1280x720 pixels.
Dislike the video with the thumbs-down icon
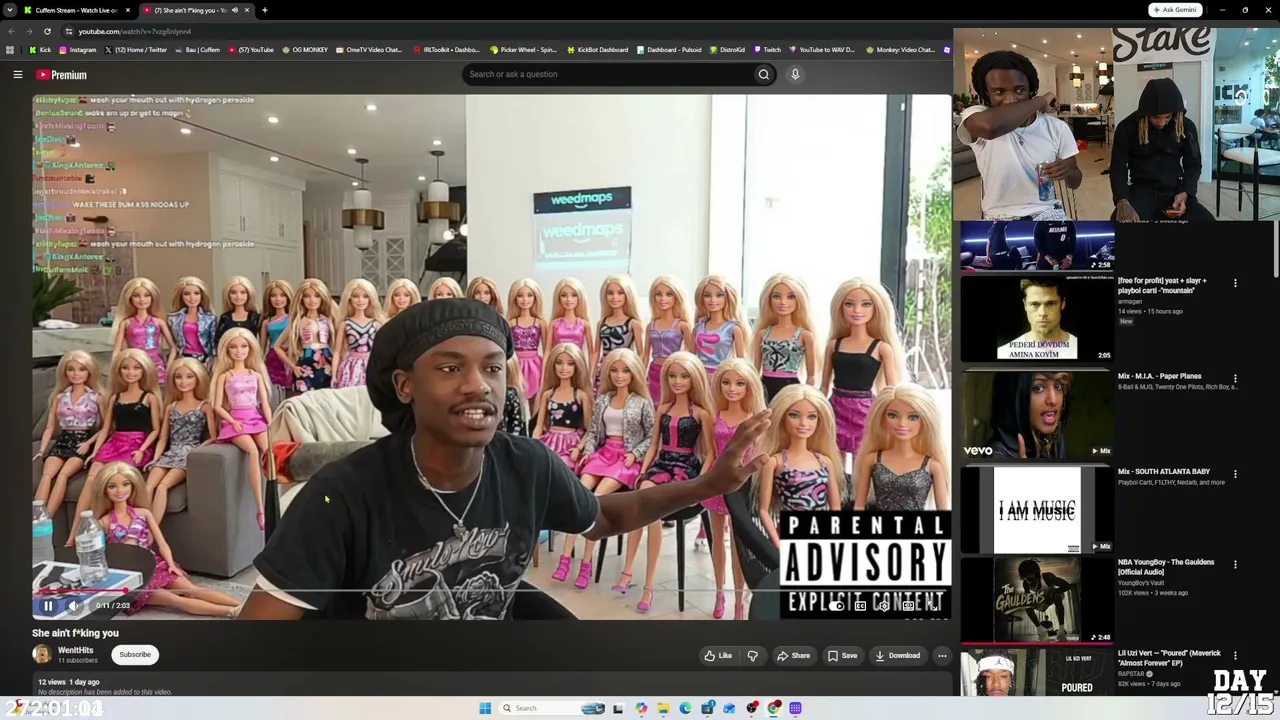point(752,656)
